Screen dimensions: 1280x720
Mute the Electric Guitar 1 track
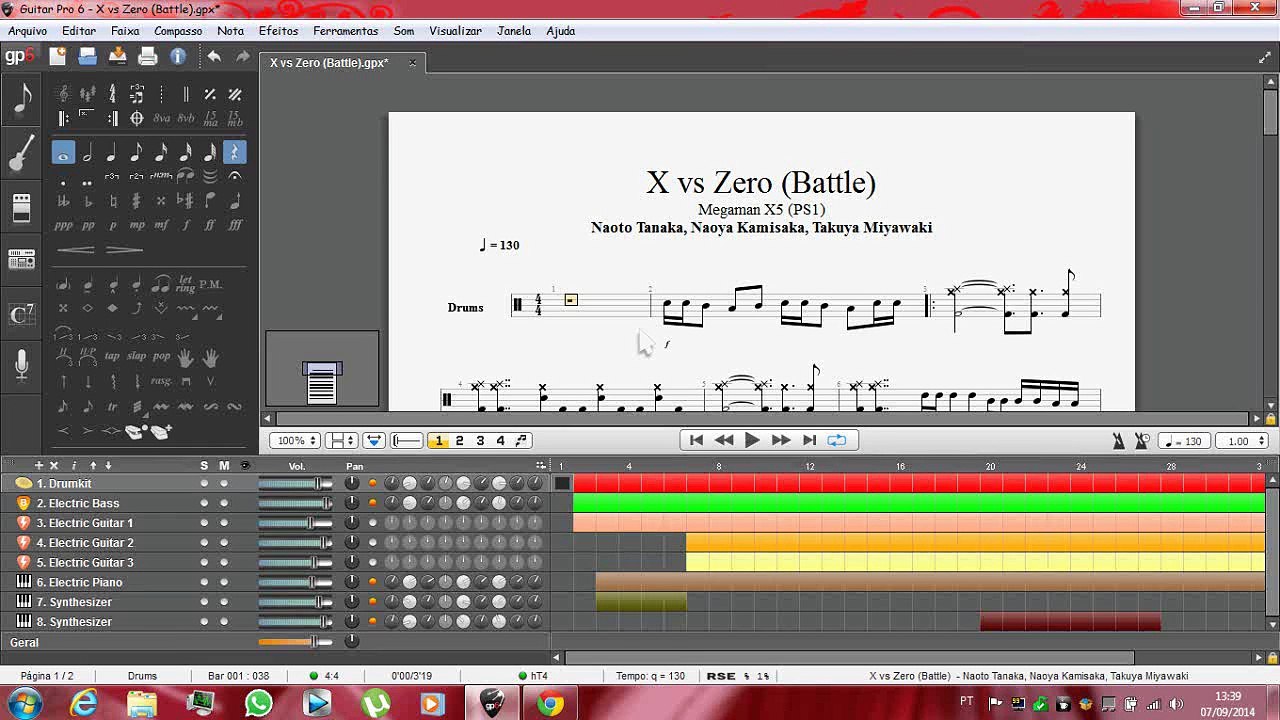[224, 523]
